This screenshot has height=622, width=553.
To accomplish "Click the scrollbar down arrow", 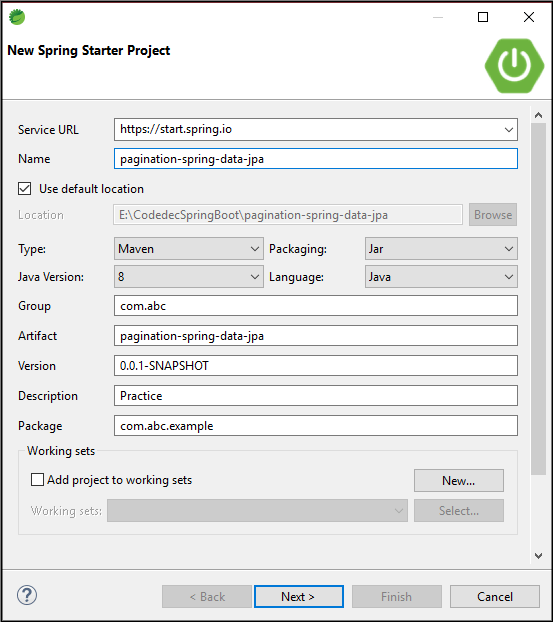I will pos(538,556).
